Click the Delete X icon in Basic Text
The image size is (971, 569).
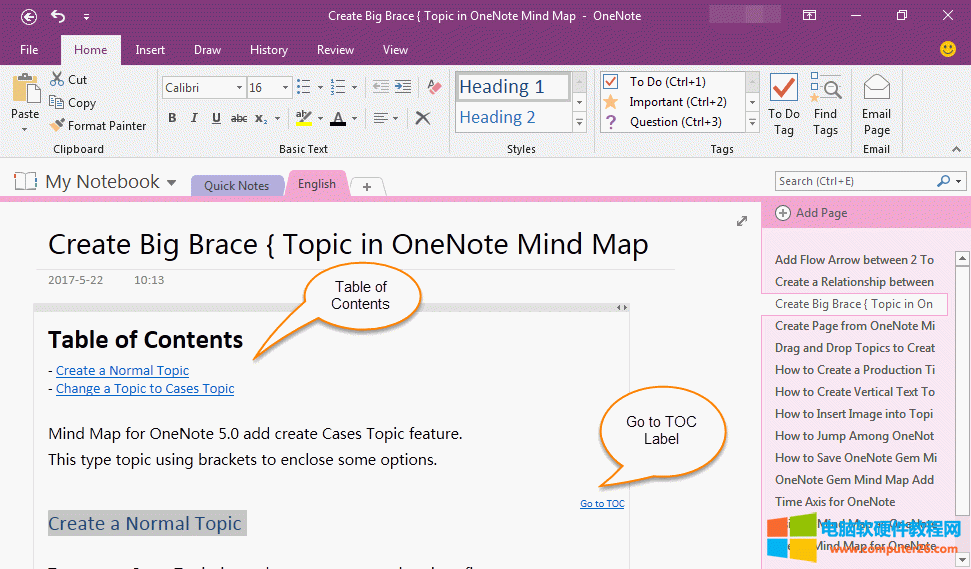(423, 118)
